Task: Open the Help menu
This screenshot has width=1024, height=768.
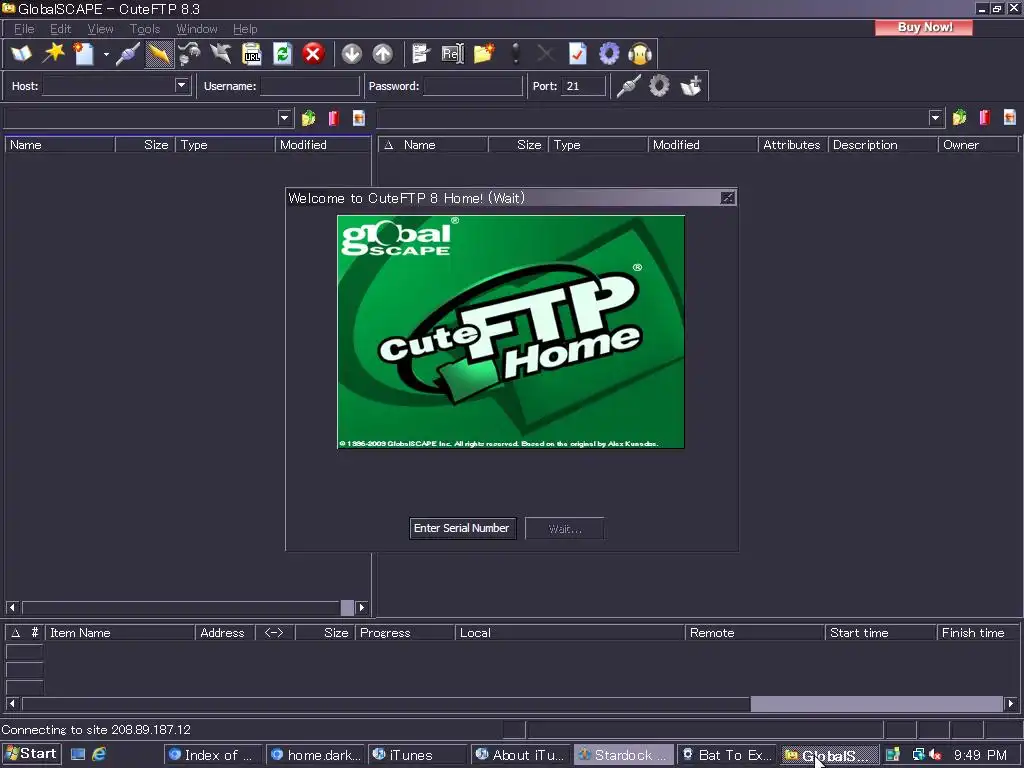Action: point(245,29)
